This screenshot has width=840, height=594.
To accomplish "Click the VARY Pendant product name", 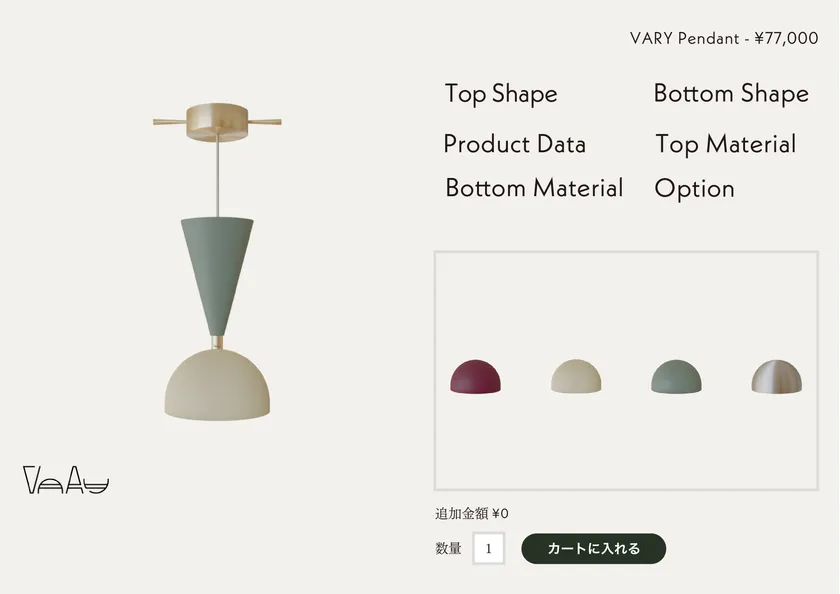I will [x=685, y=39].
